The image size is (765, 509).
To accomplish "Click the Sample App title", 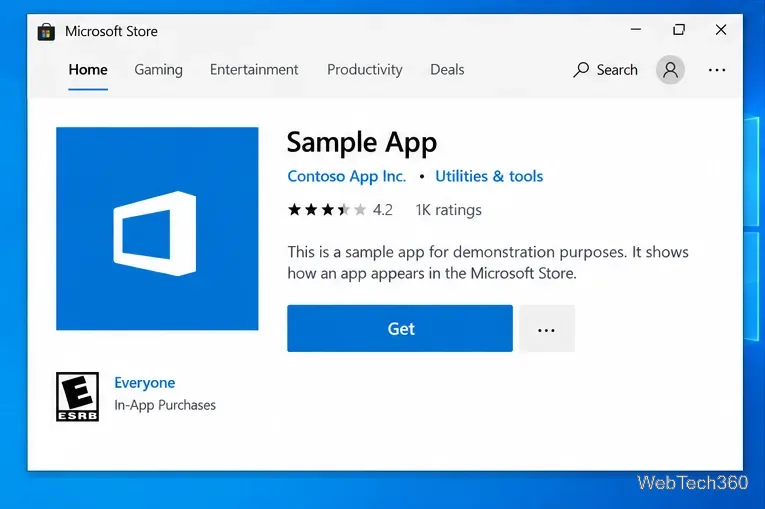I will 362,143.
